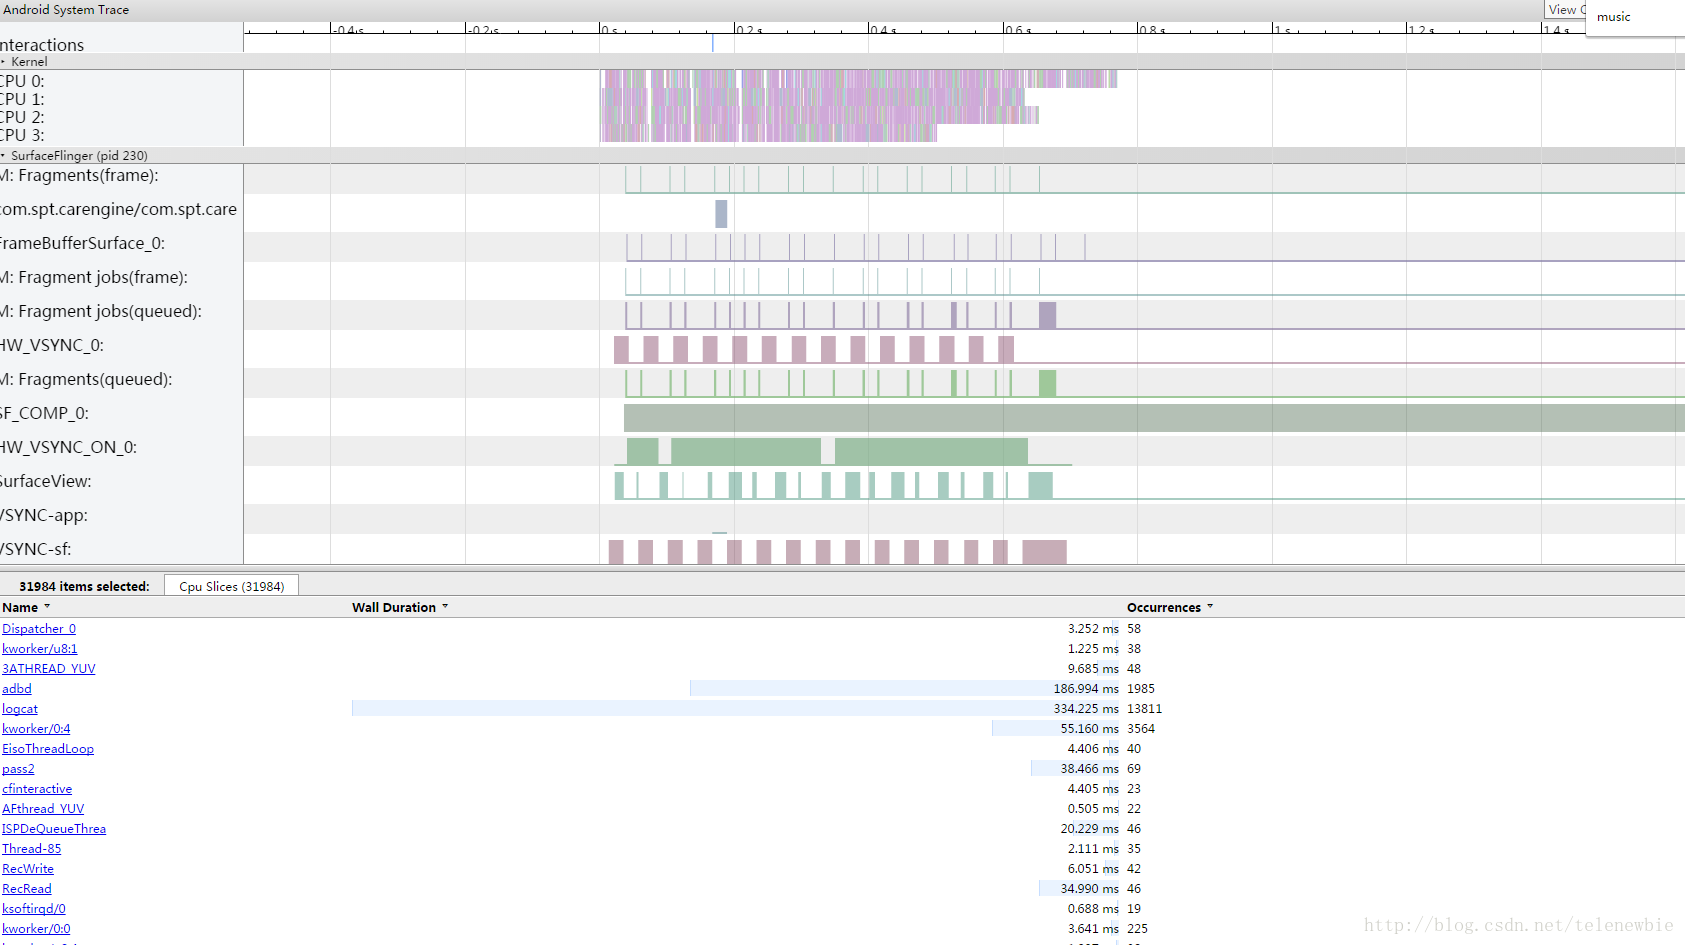This screenshot has height=945, width=1685.
Task: Focus the search field containing 'music'
Action: [x=1636, y=17]
